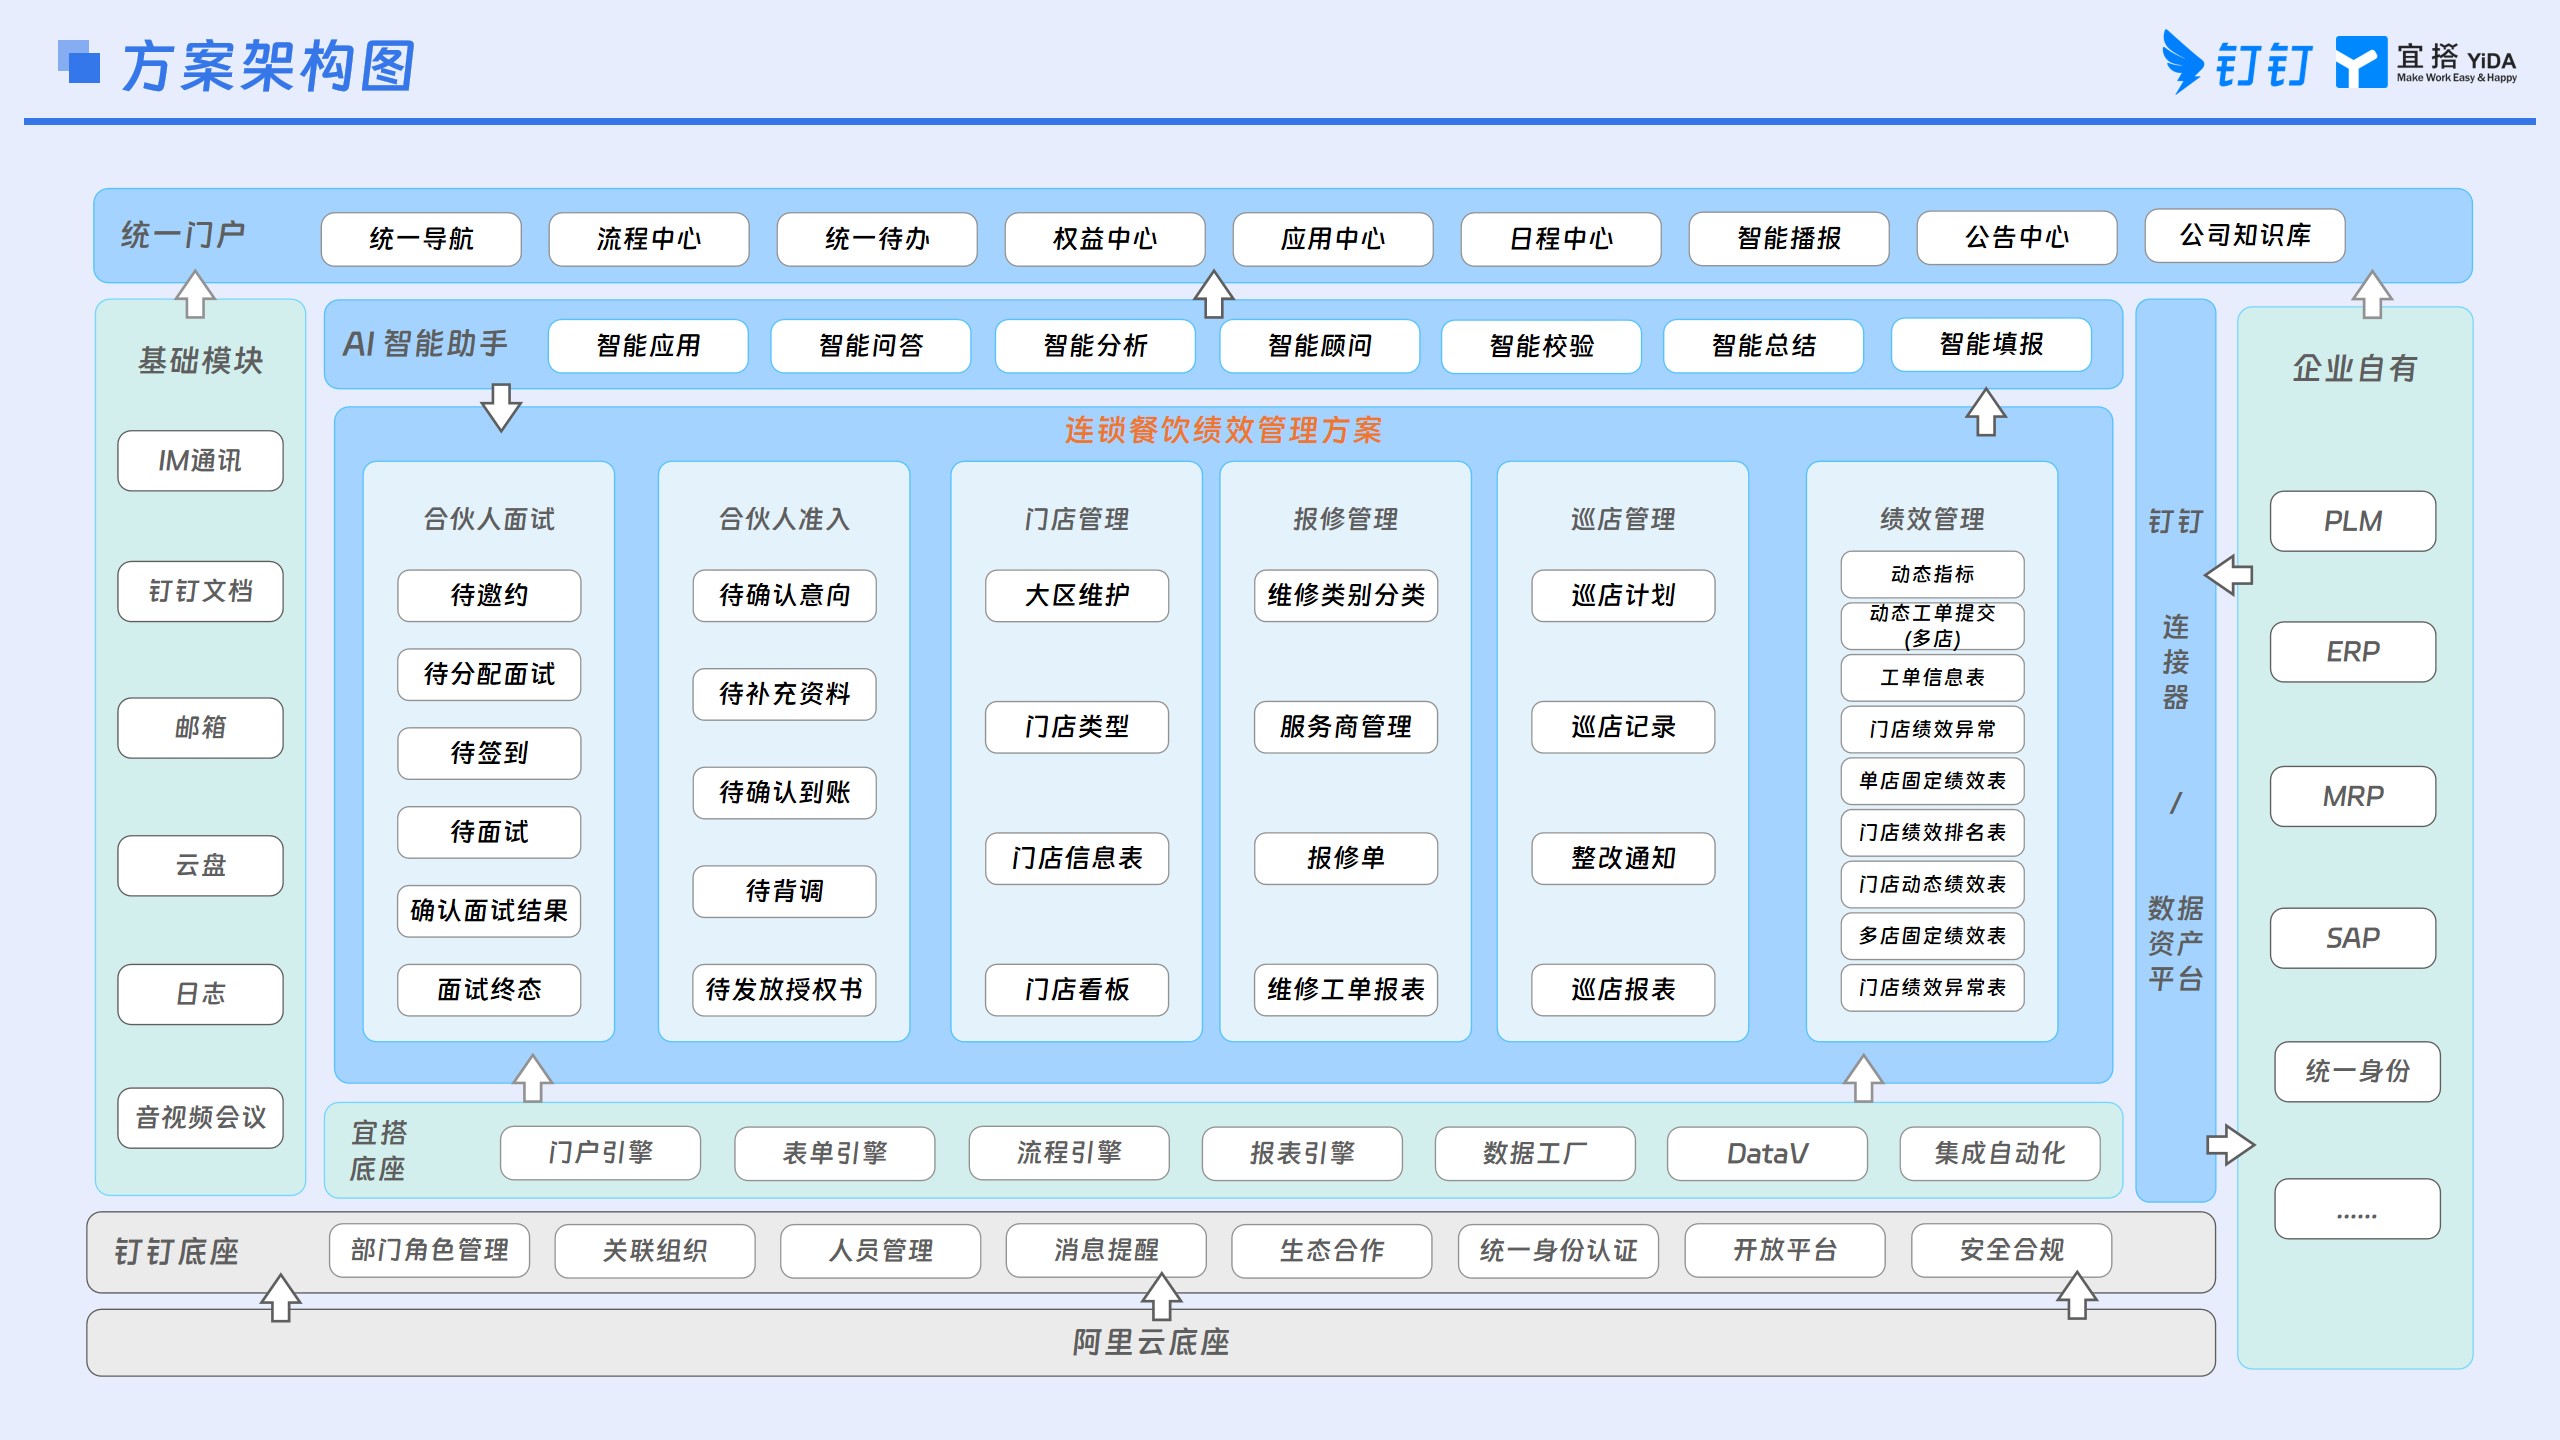Click the ERP system box
The image size is (2560, 1440).
click(x=2353, y=652)
